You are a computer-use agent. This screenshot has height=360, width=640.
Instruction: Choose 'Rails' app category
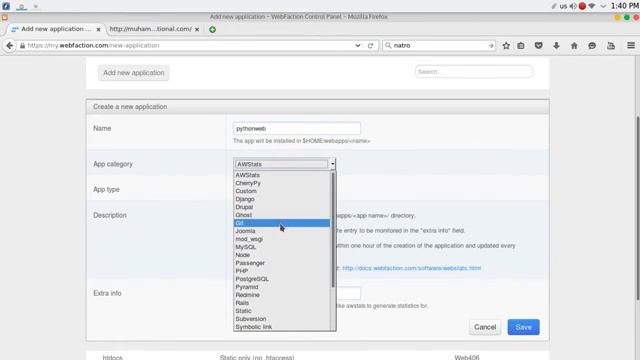pyautogui.click(x=282, y=303)
